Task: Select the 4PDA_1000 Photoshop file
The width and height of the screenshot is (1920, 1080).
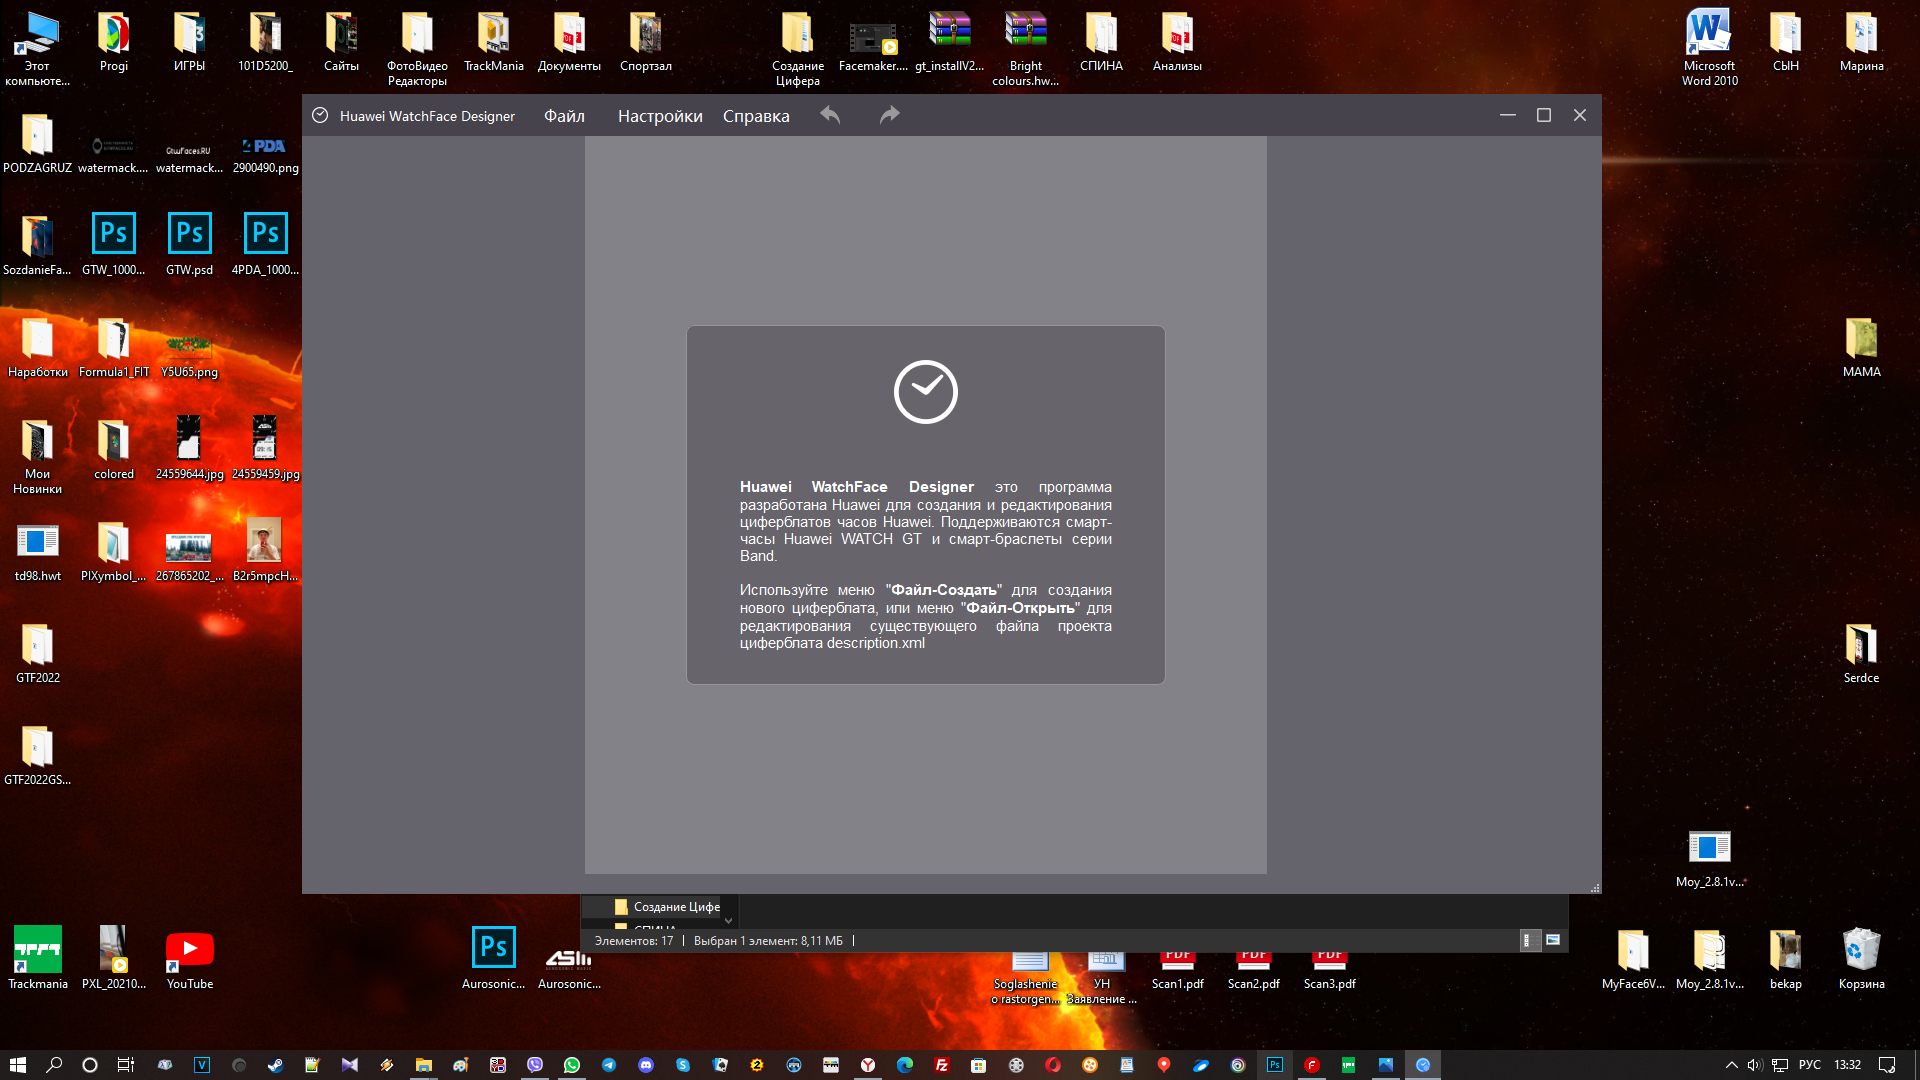Action: click(265, 244)
